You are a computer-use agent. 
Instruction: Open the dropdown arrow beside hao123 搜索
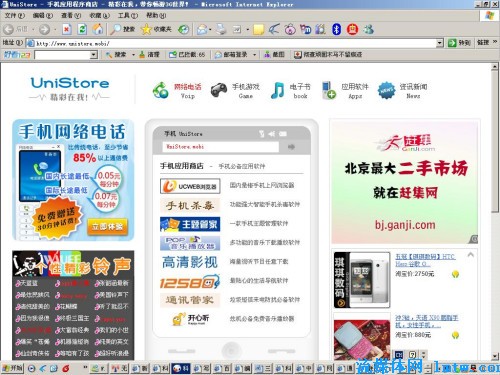click(x=133, y=55)
